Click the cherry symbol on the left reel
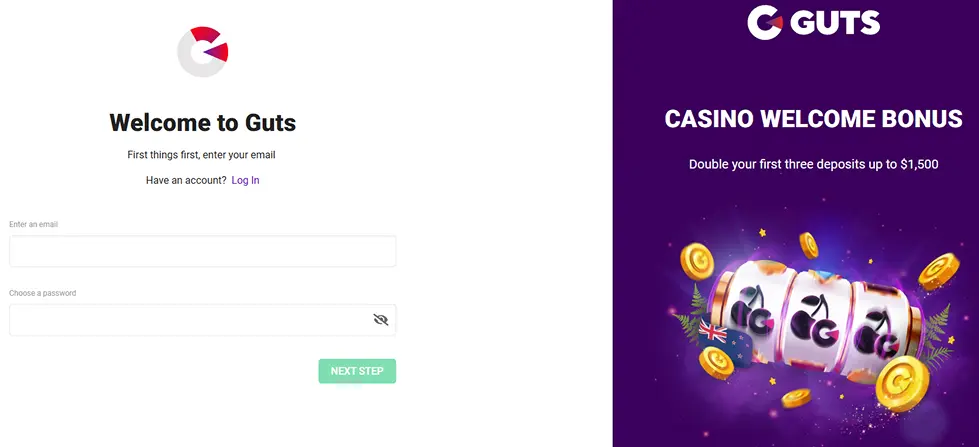 point(751,311)
